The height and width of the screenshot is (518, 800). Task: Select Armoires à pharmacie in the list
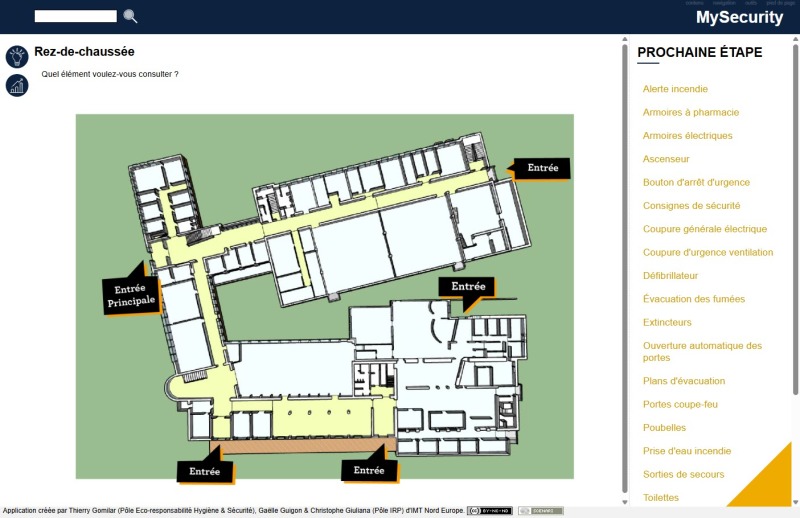691,112
